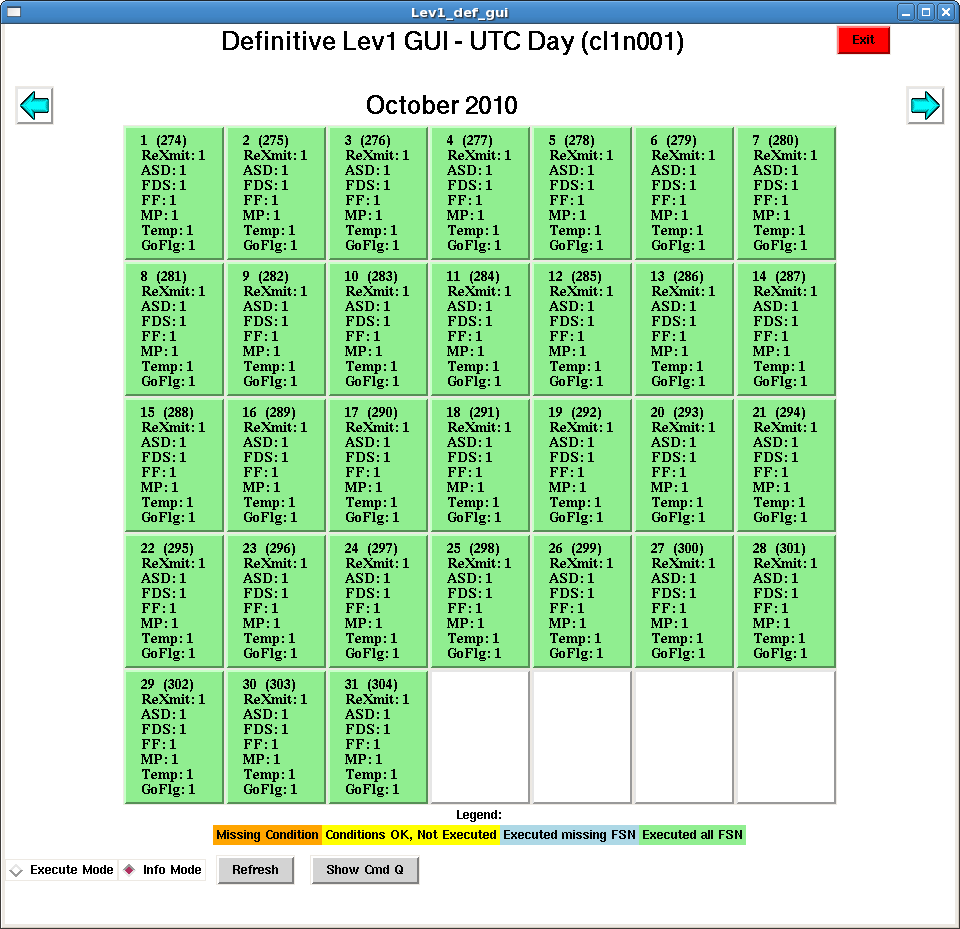Image resolution: width=960 pixels, height=929 pixels.
Task: Maximize the Lev1_def_gui window
Action: [x=925, y=12]
